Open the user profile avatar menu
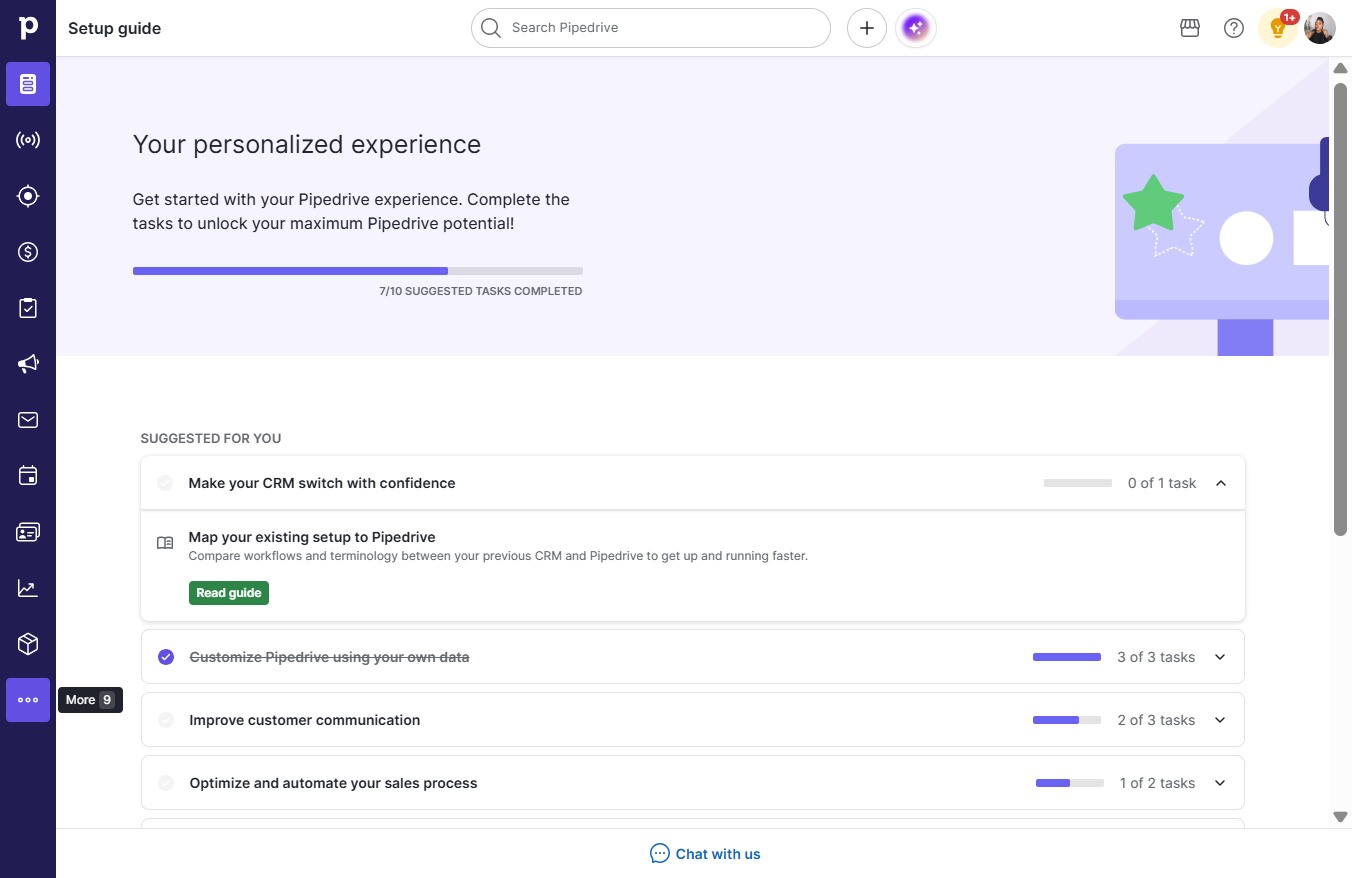 [1320, 28]
